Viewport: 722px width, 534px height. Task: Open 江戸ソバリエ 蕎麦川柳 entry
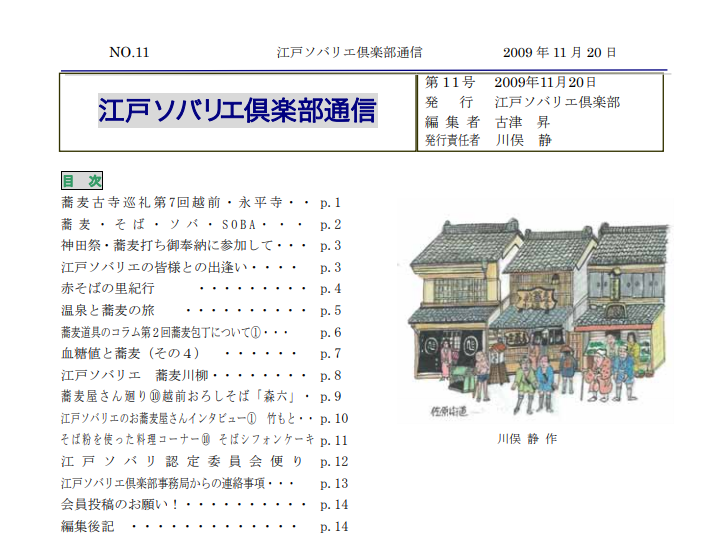coord(200,376)
